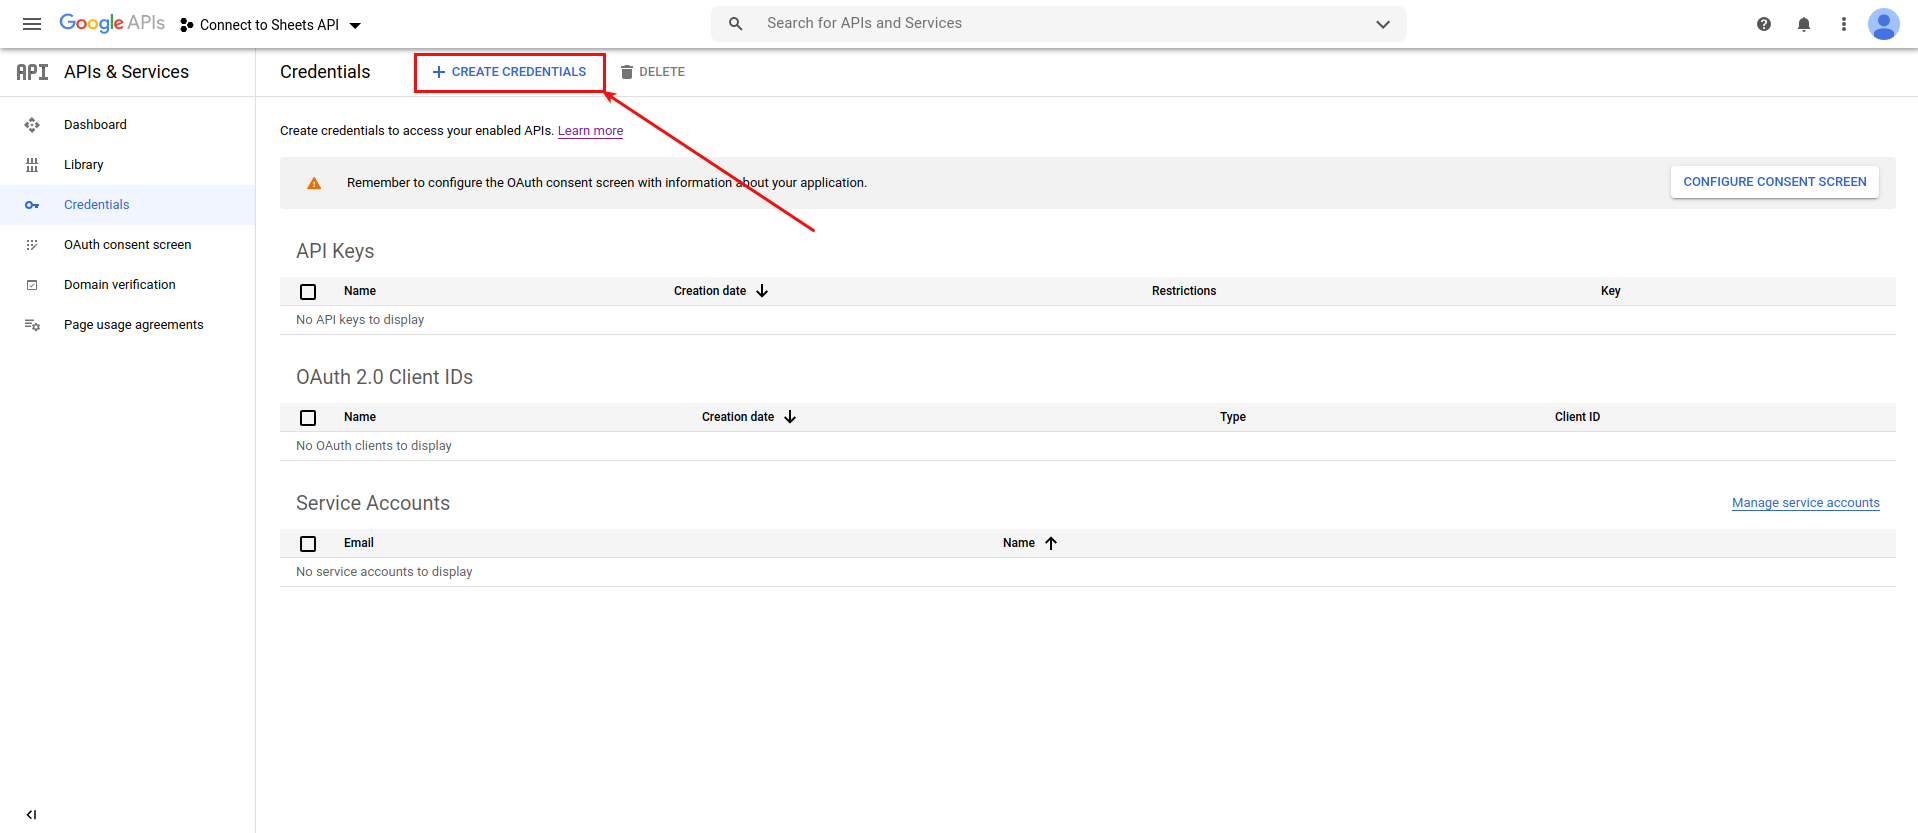Click the Library grid icon
Viewport: 1918px width, 833px height.
32,165
